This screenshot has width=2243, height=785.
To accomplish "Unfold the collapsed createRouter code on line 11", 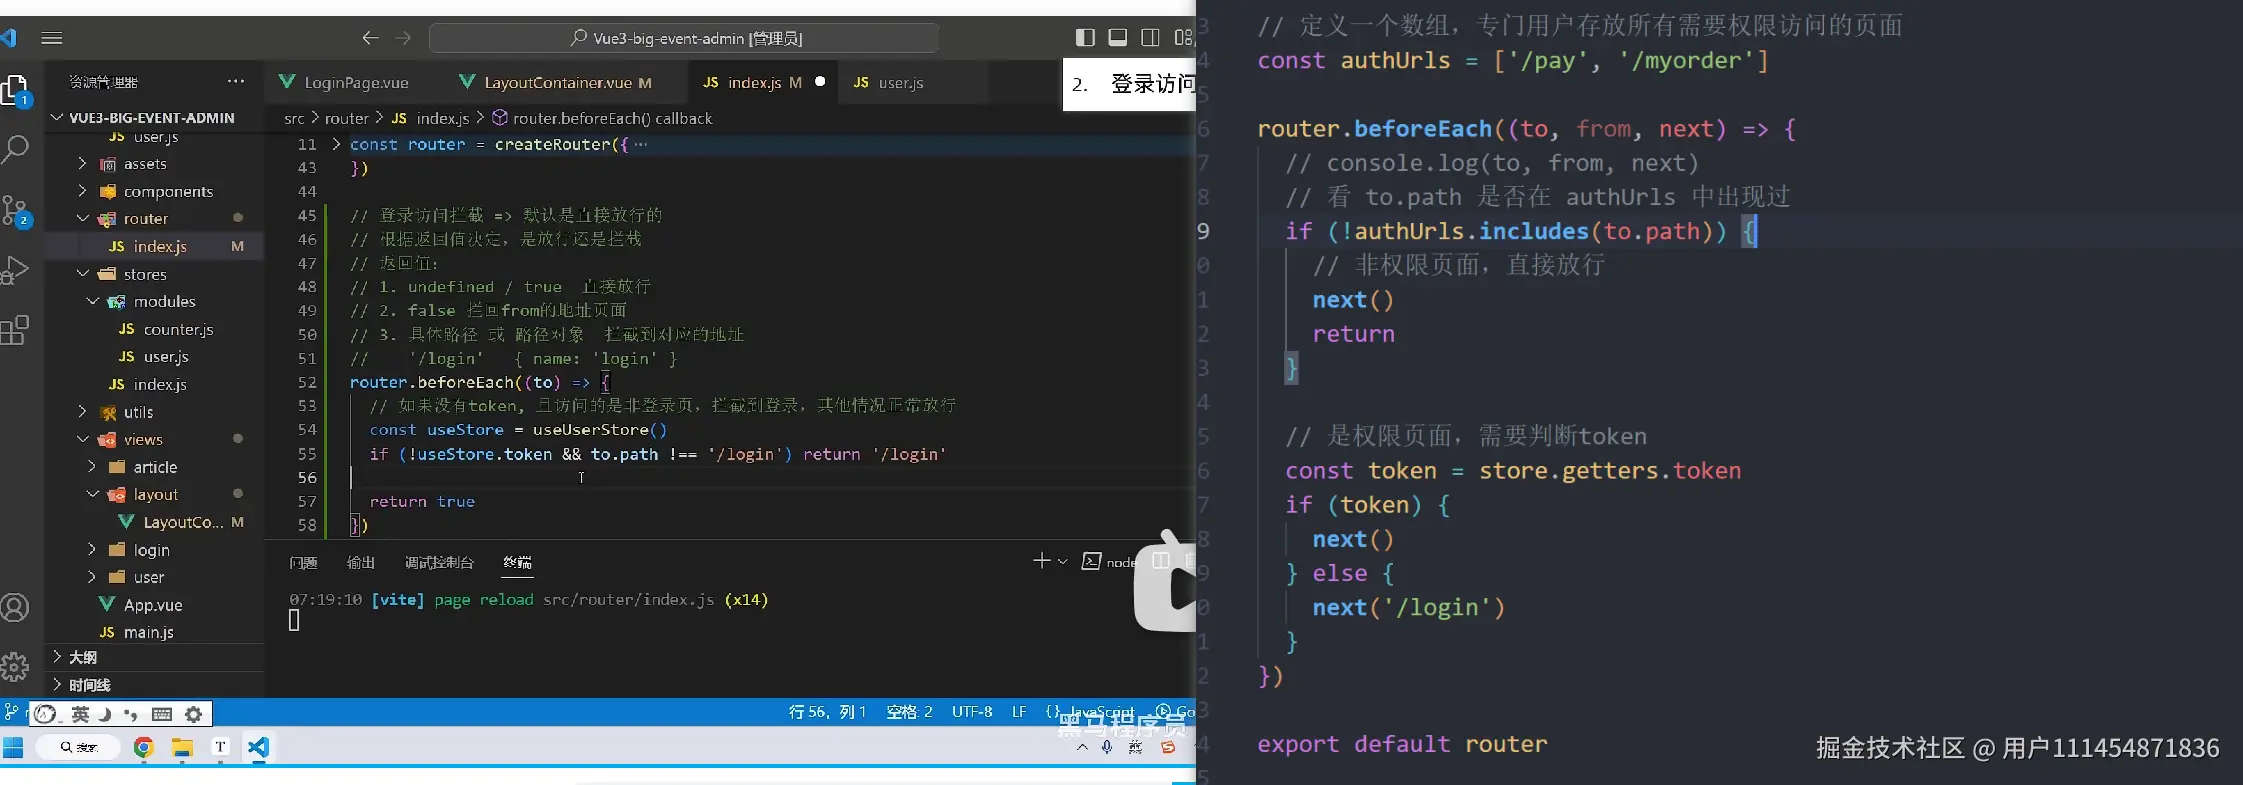I will pos(336,144).
